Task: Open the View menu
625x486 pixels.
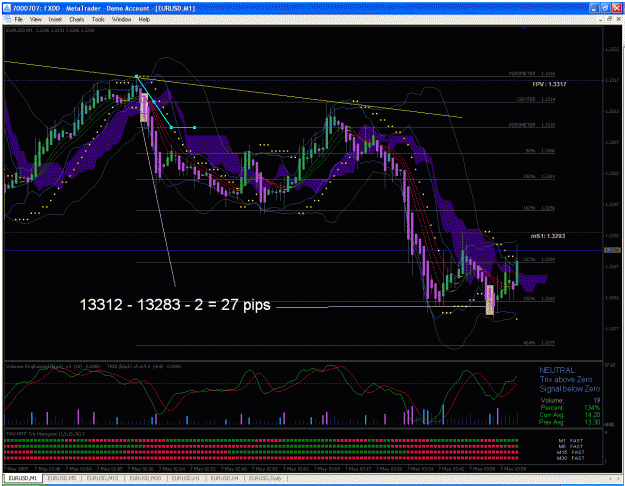Action: pos(35,19)
